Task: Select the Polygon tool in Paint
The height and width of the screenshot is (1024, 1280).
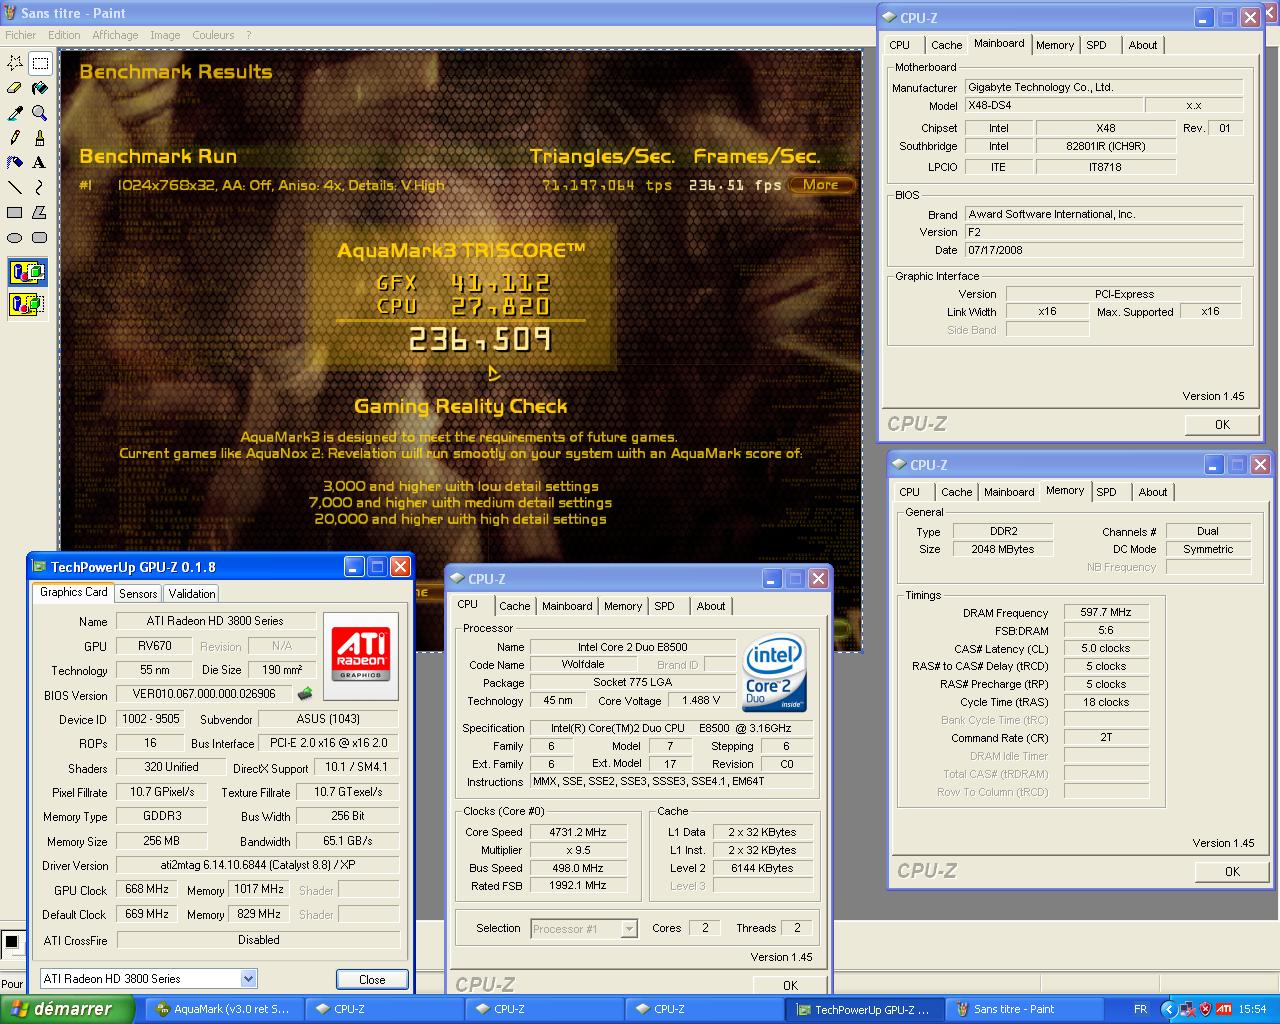Action: (x=40, y=213)
